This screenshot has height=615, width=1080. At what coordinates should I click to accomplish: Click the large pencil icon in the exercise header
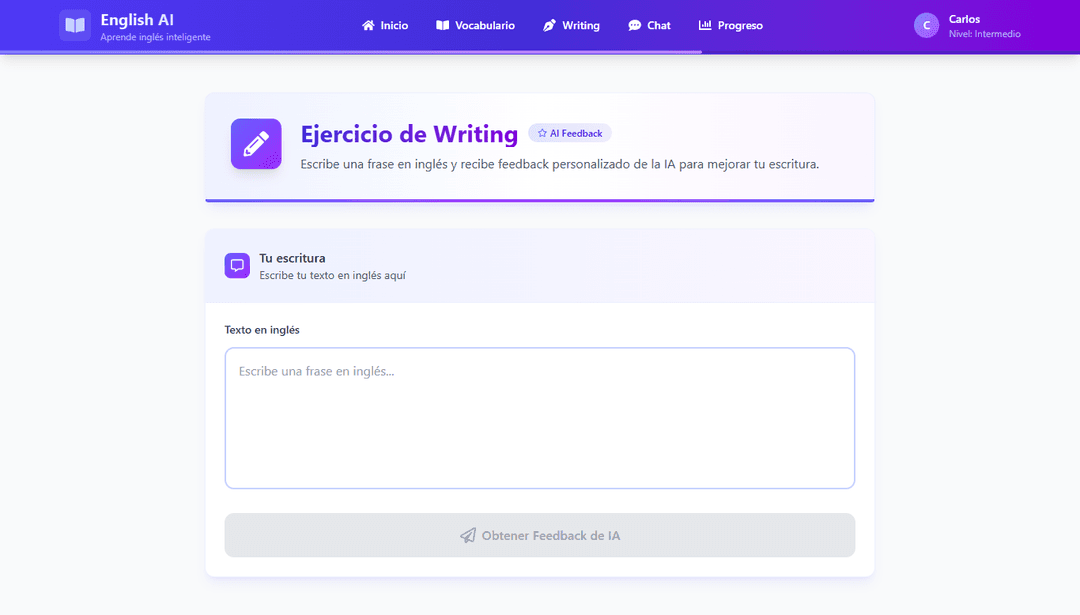(256, 144)
